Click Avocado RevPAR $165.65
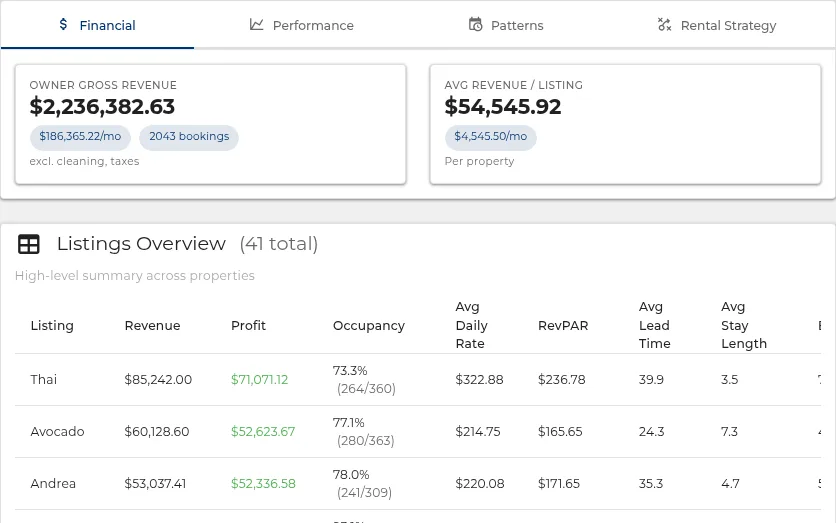The image size is (836, 523). [x=560, y=432]
